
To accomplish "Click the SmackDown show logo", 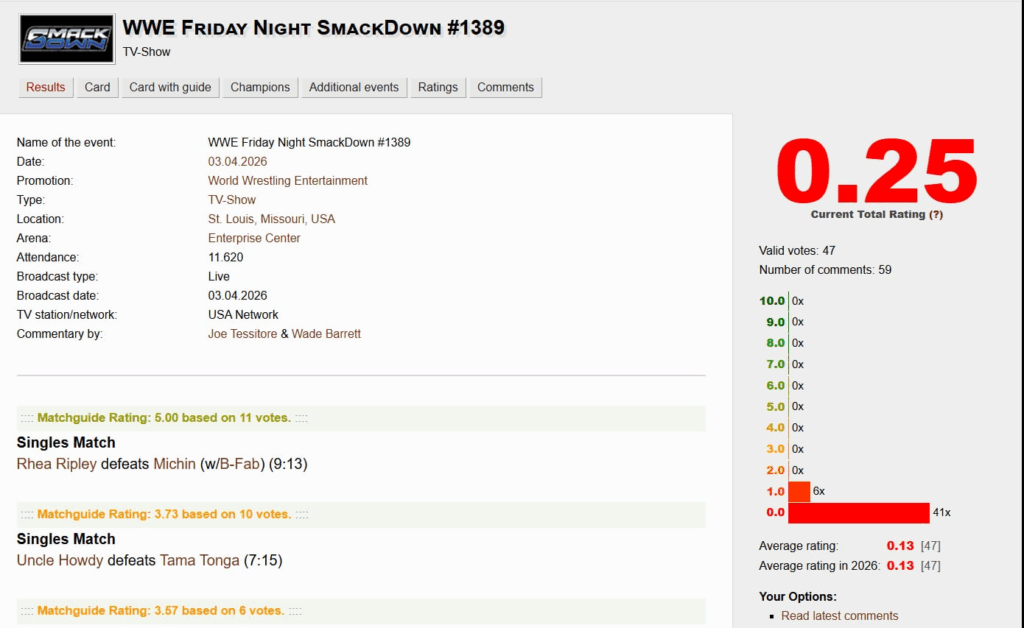I will click(x=65, y=38).
